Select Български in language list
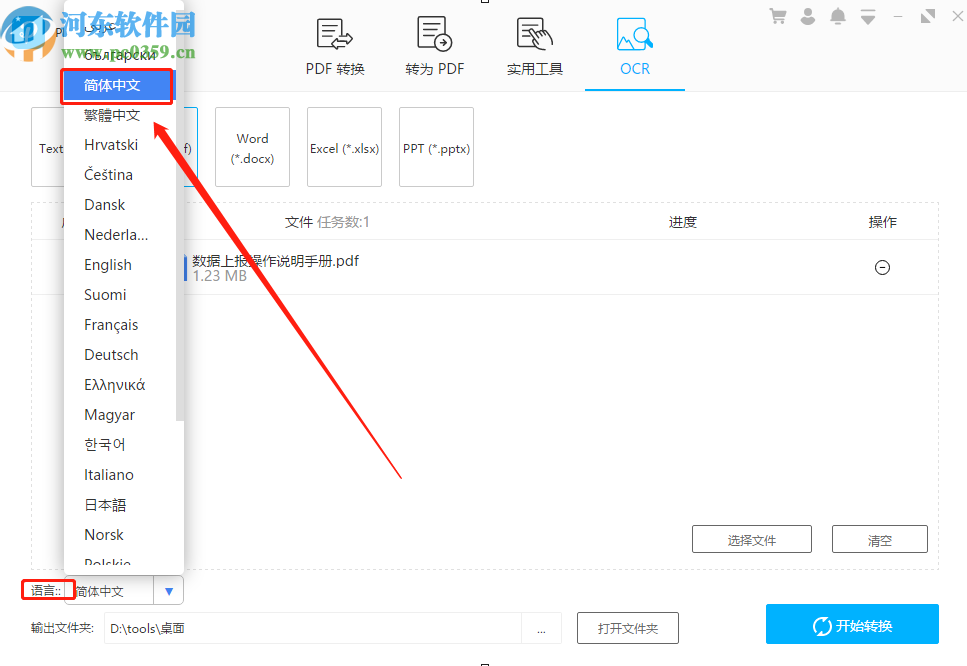 (x=120, y=55)
